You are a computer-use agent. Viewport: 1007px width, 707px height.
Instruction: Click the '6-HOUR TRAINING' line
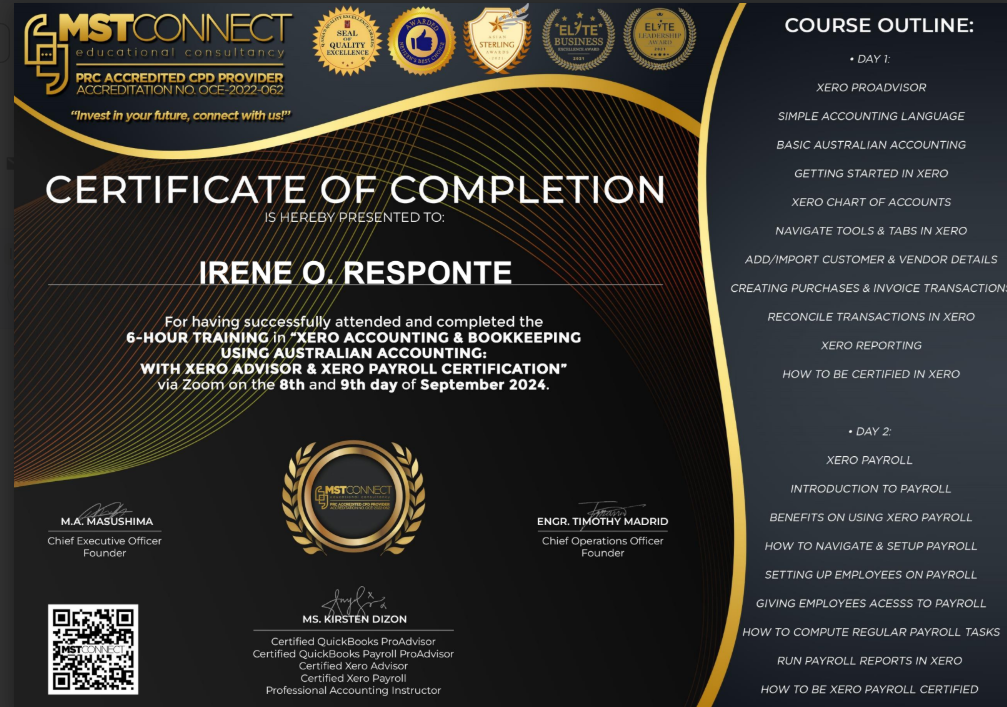click(354, 337)
